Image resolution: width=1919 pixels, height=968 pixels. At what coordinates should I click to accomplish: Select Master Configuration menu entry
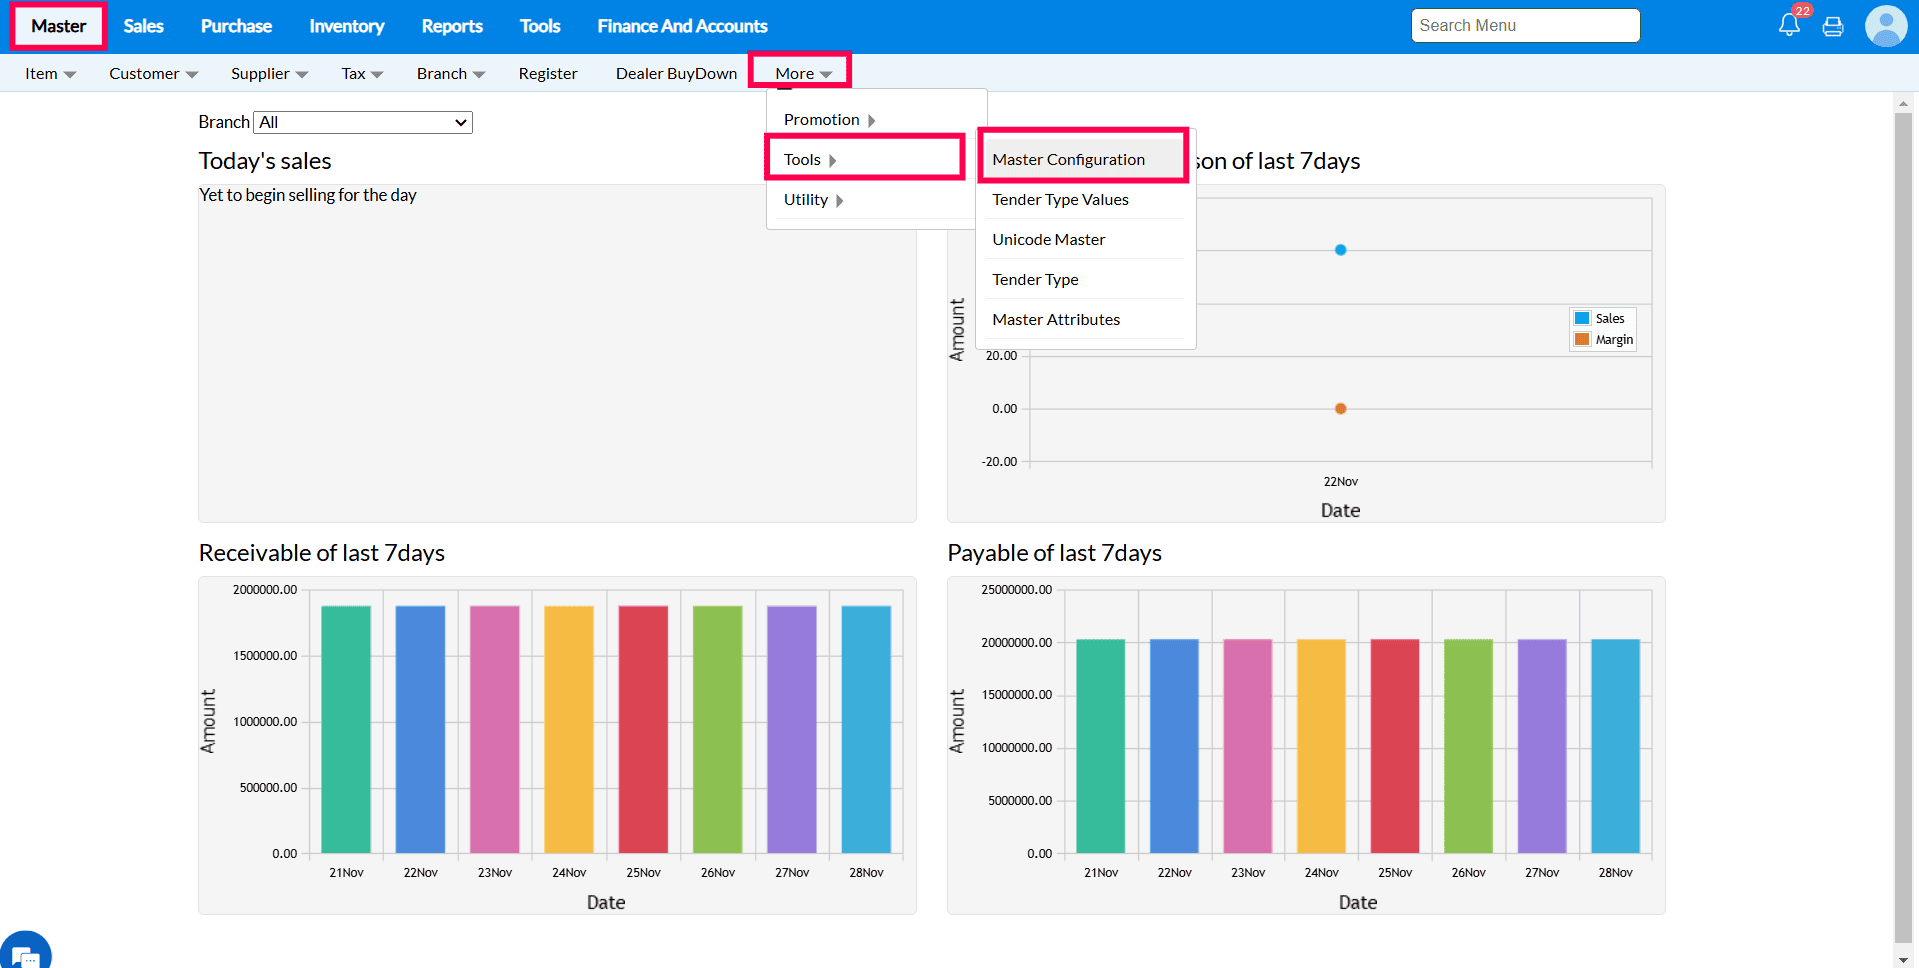coord(1068,160)
